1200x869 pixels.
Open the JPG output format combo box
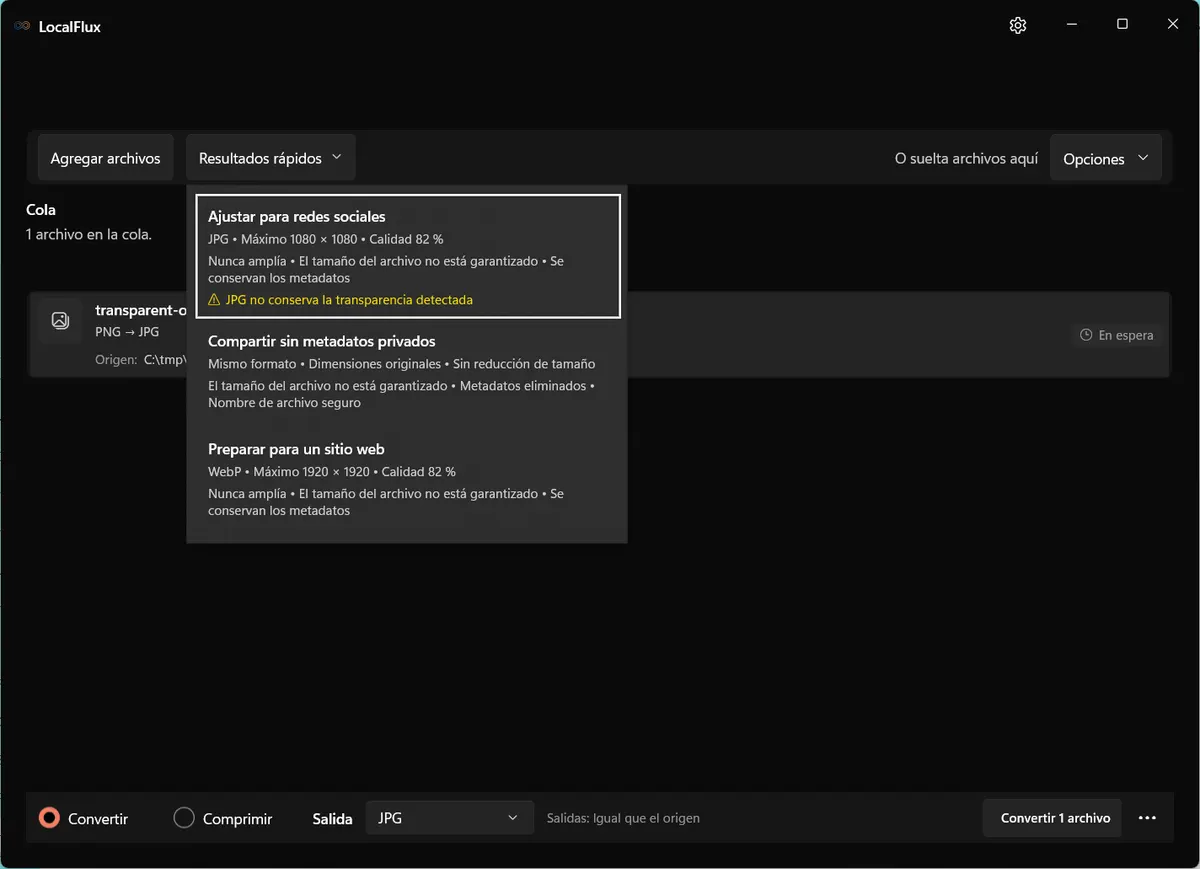(449, 818)
